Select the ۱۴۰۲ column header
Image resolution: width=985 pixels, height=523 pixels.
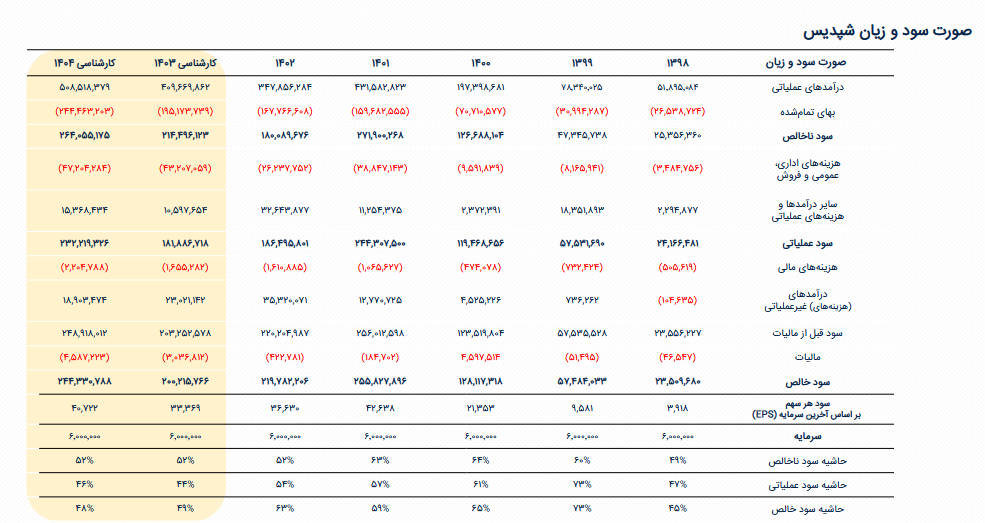click(x=285, y=63)
